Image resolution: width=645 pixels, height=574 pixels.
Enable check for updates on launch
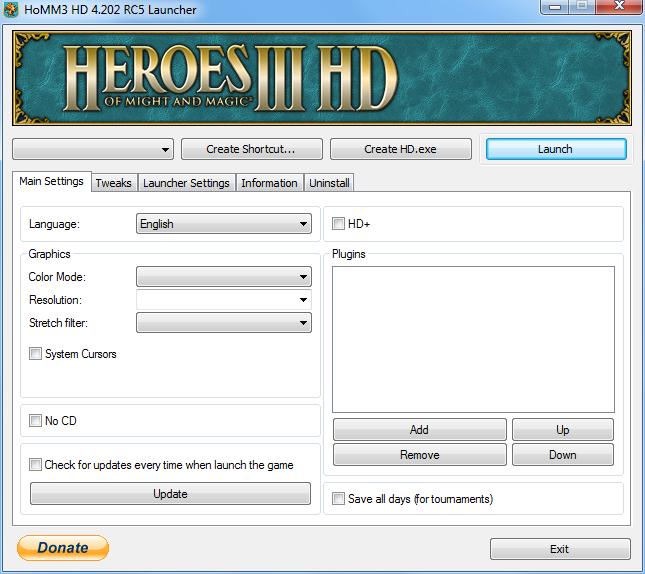[36, 464]
